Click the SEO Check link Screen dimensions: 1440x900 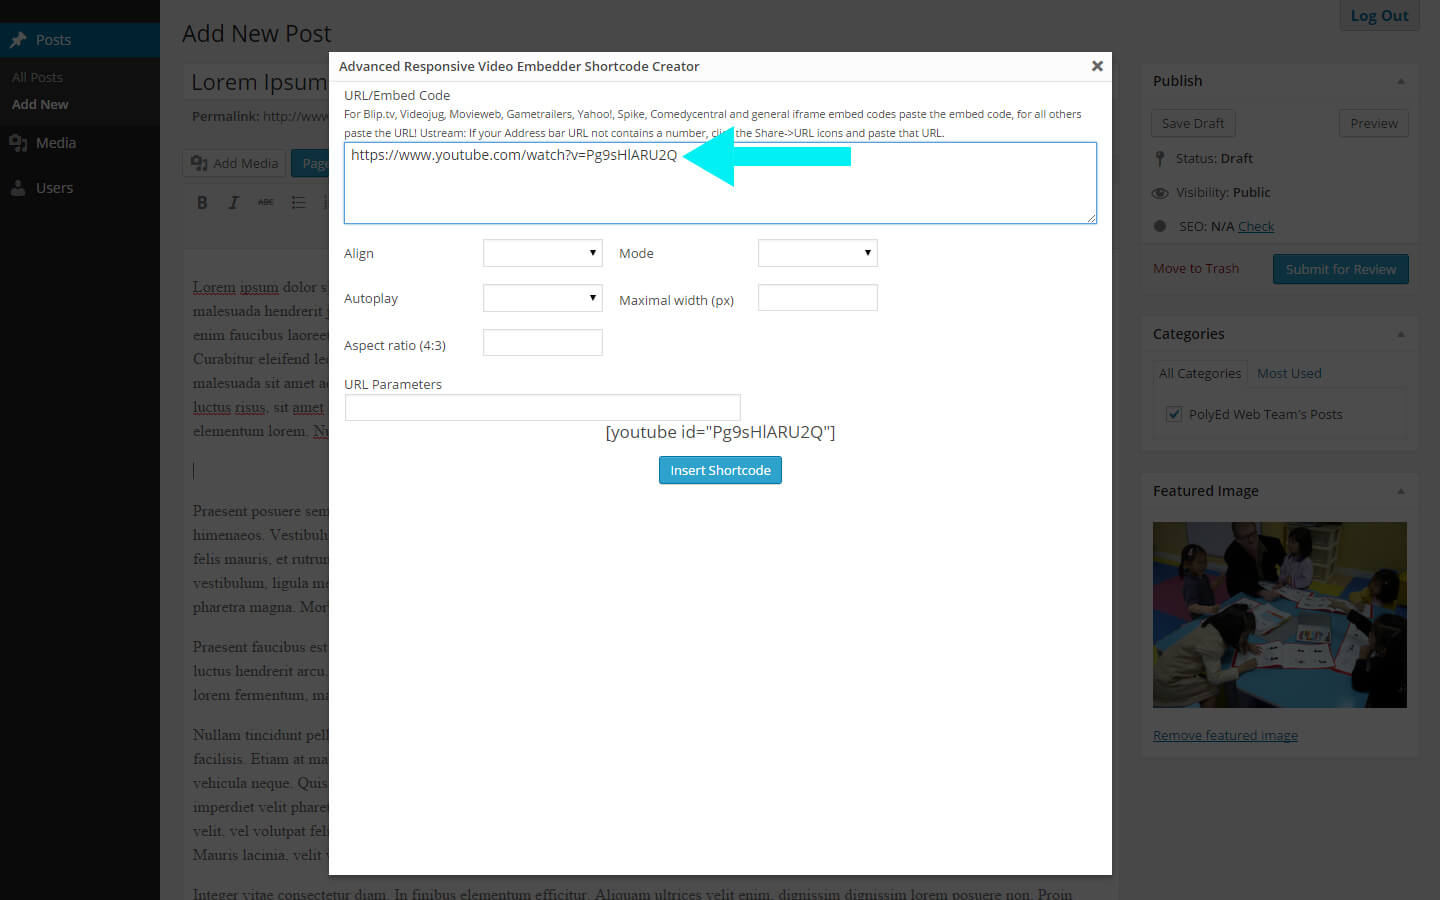[1256, 226]
